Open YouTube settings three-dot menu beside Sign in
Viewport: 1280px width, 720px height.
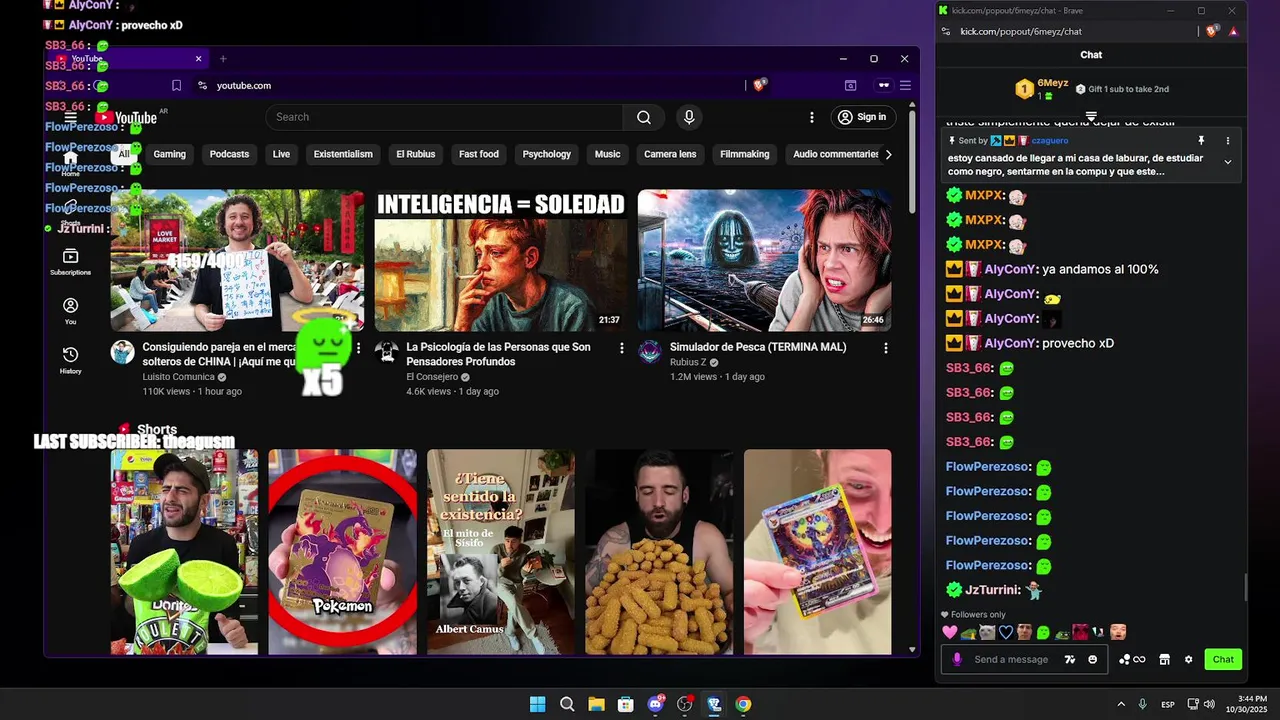(812, 117)
